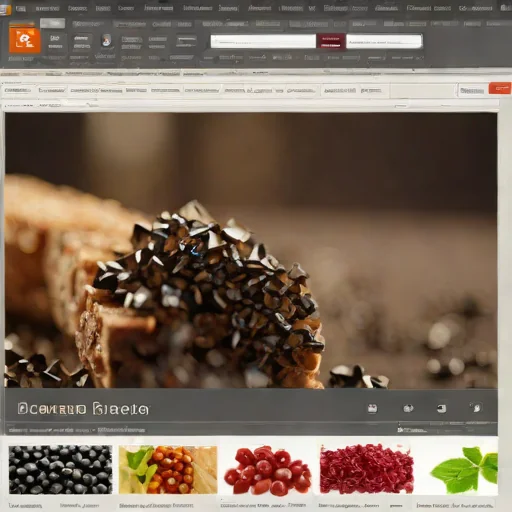Click the ribbon icon with horizontal lines beside the search field
The image size is (512, 512).
tap(186, 42)
